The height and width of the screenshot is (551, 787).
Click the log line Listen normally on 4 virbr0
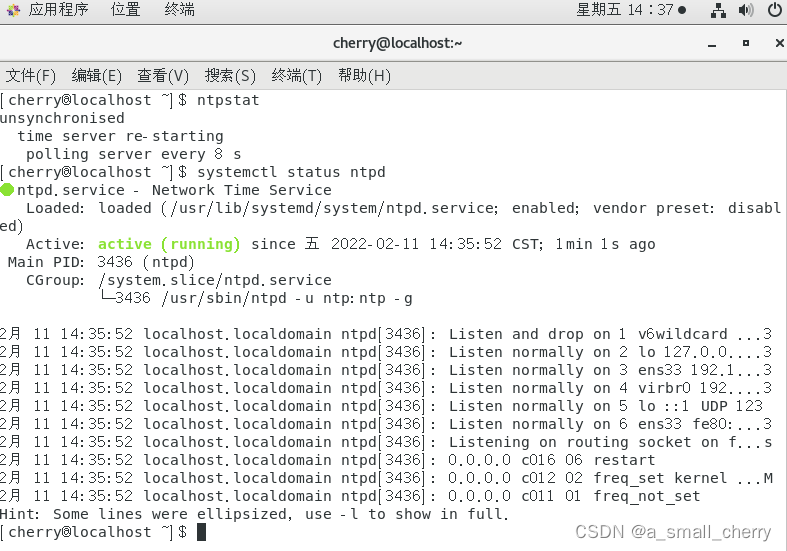tap(386, 388)
